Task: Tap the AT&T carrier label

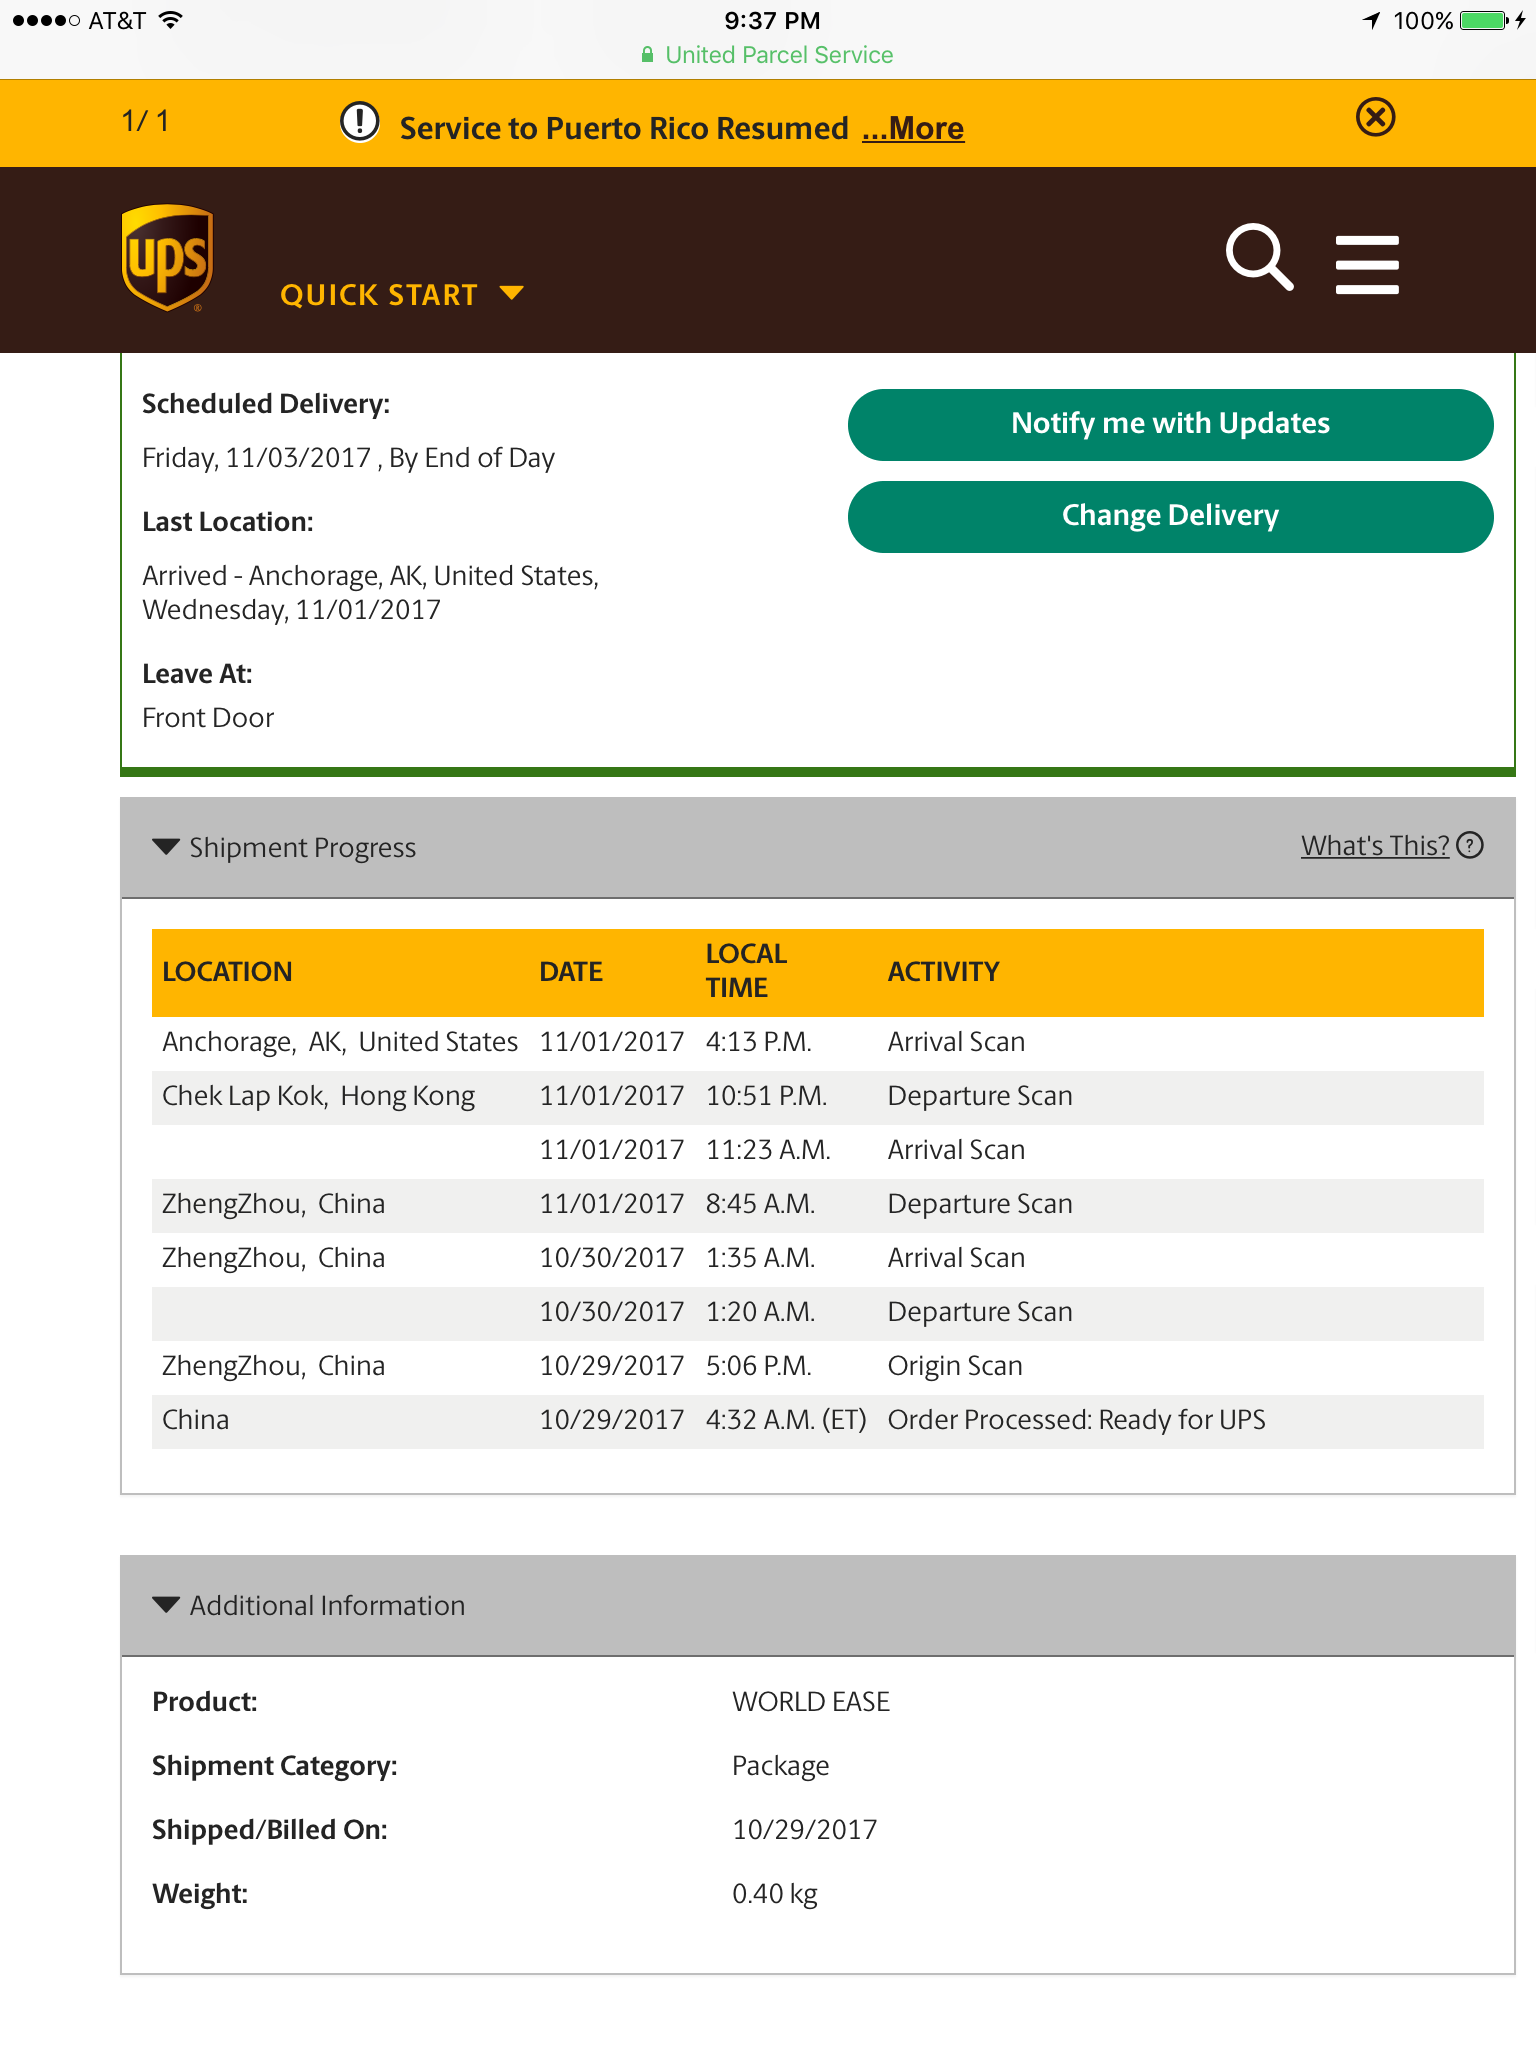Action: (117, 20)
